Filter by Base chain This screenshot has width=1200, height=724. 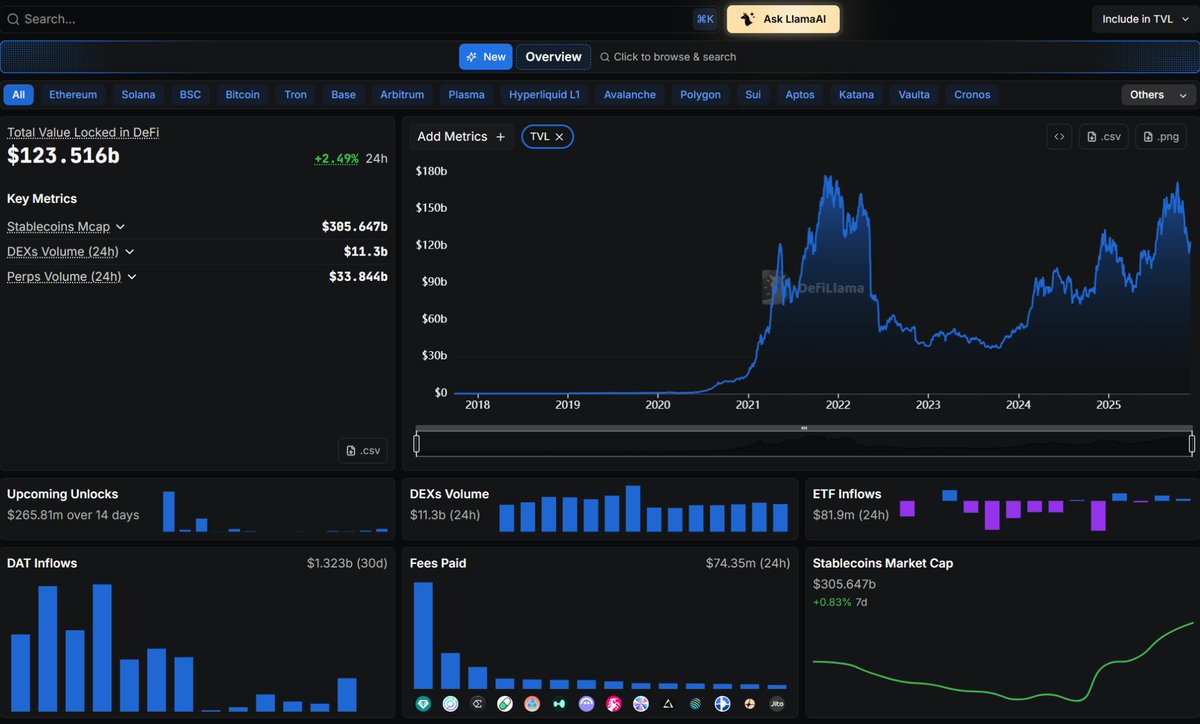343,95
